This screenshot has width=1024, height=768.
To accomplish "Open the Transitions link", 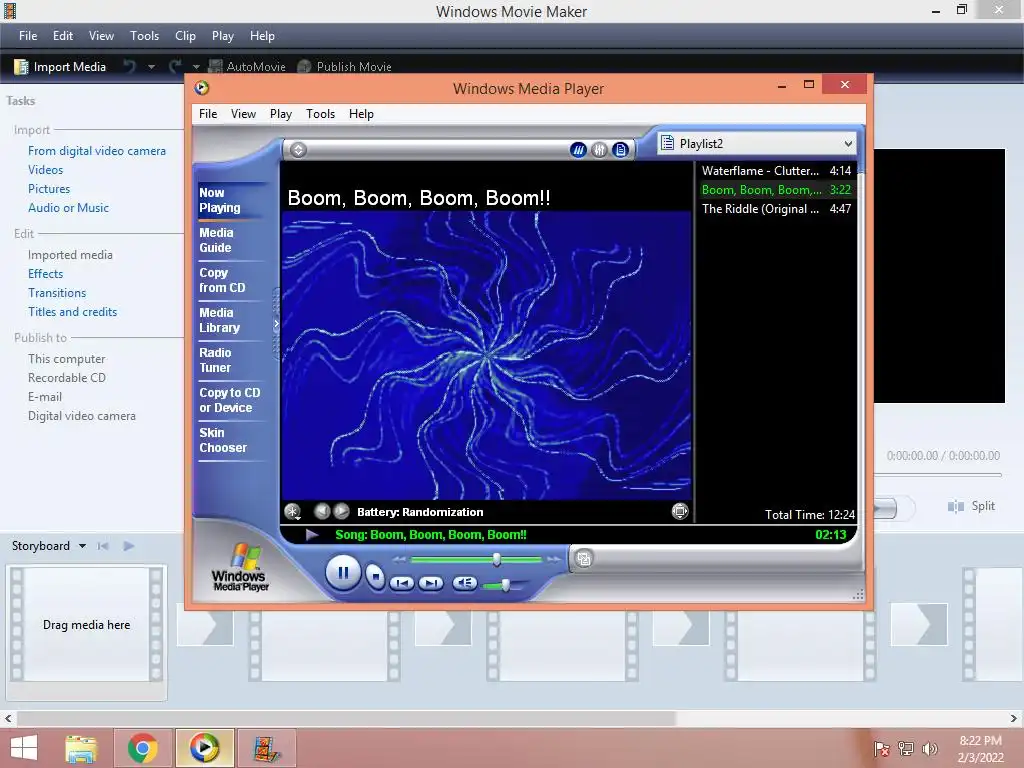I will [x=57, y=293].
